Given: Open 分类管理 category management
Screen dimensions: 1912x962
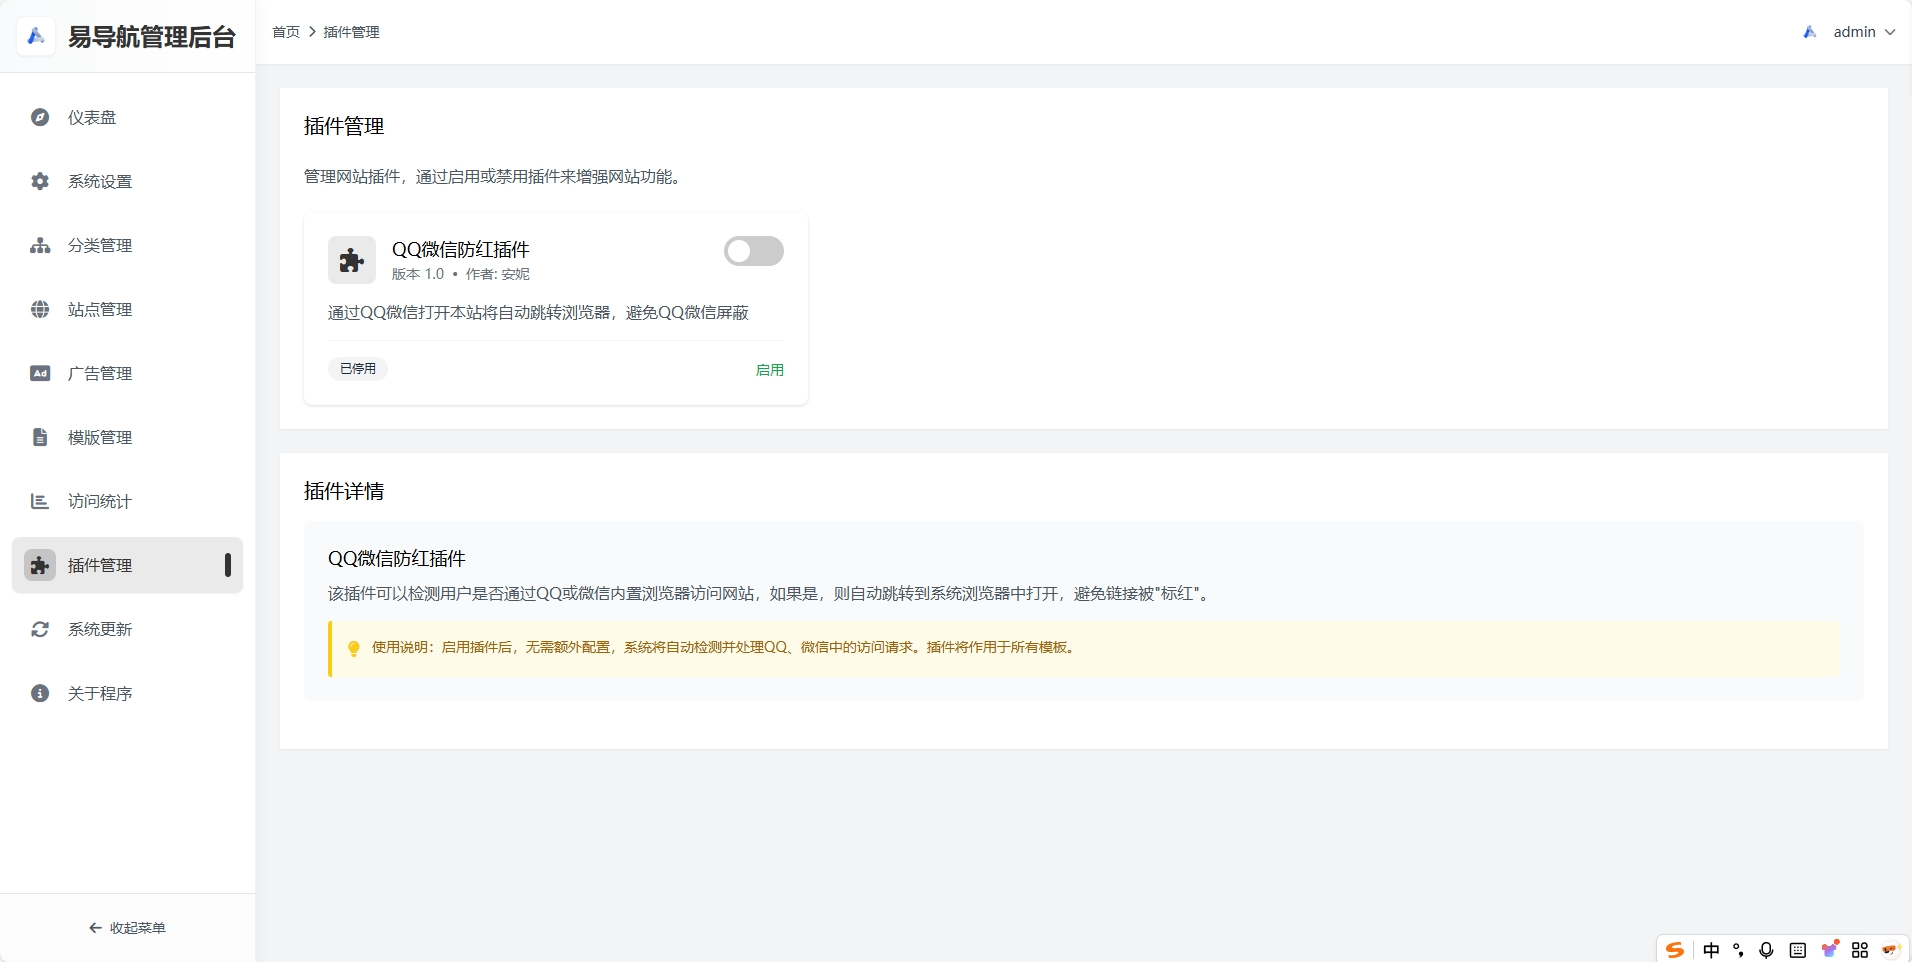Looking at the screenshot, I should coord(101,245).
